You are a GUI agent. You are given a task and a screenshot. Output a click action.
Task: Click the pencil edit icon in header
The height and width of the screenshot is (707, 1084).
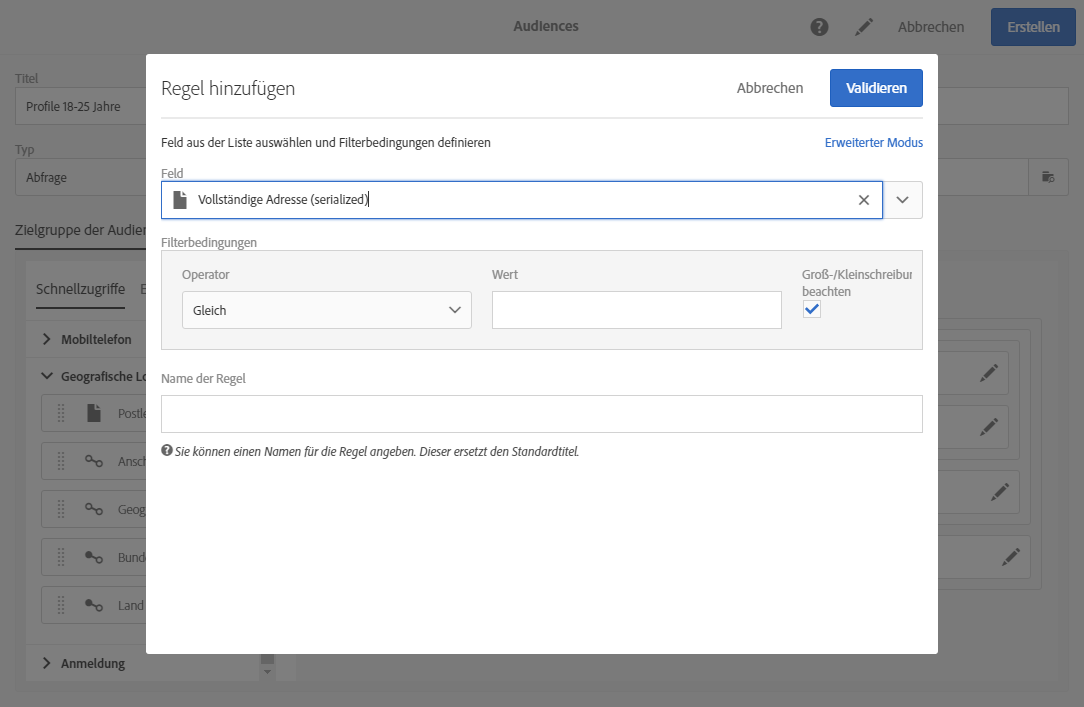[x=864, y=27]
